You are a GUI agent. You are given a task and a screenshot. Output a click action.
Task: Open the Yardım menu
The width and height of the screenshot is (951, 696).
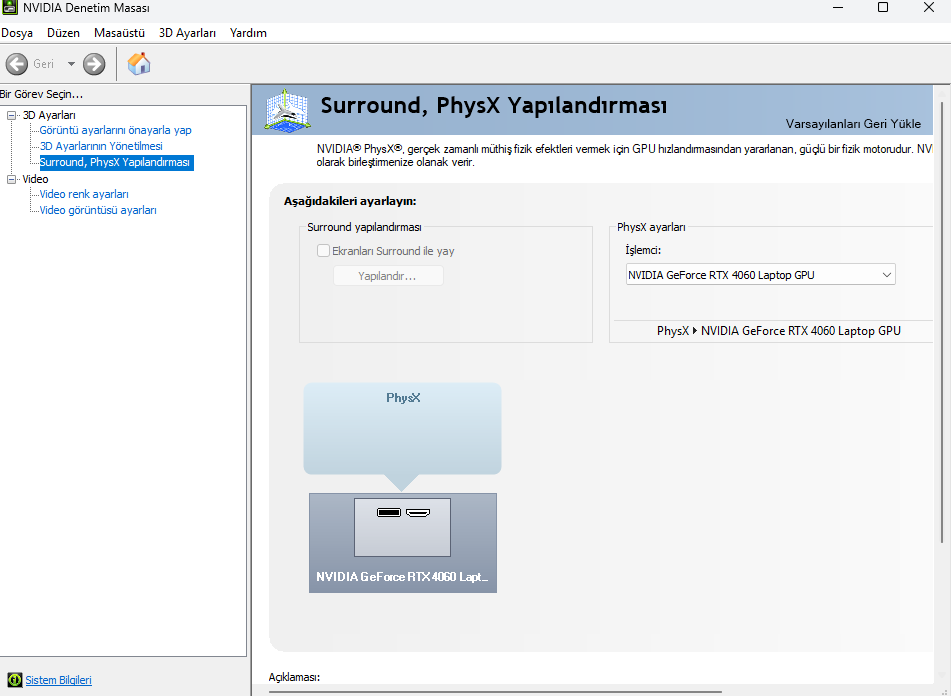(248, 33)
